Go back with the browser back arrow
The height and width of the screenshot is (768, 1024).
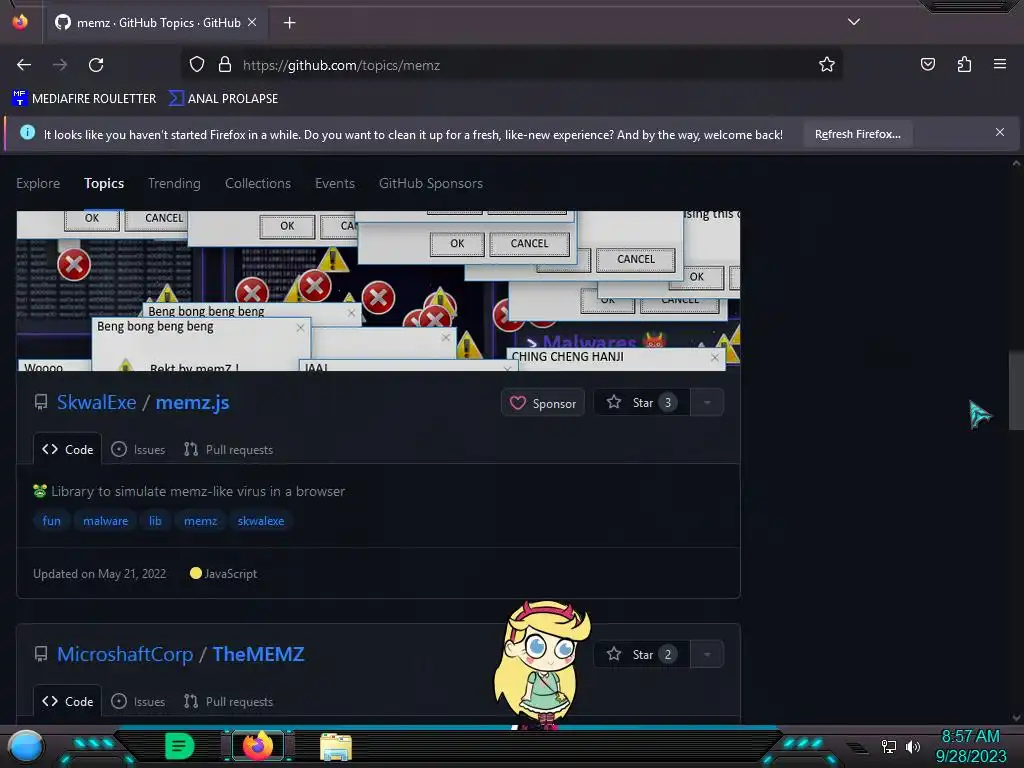coord(24,65)
